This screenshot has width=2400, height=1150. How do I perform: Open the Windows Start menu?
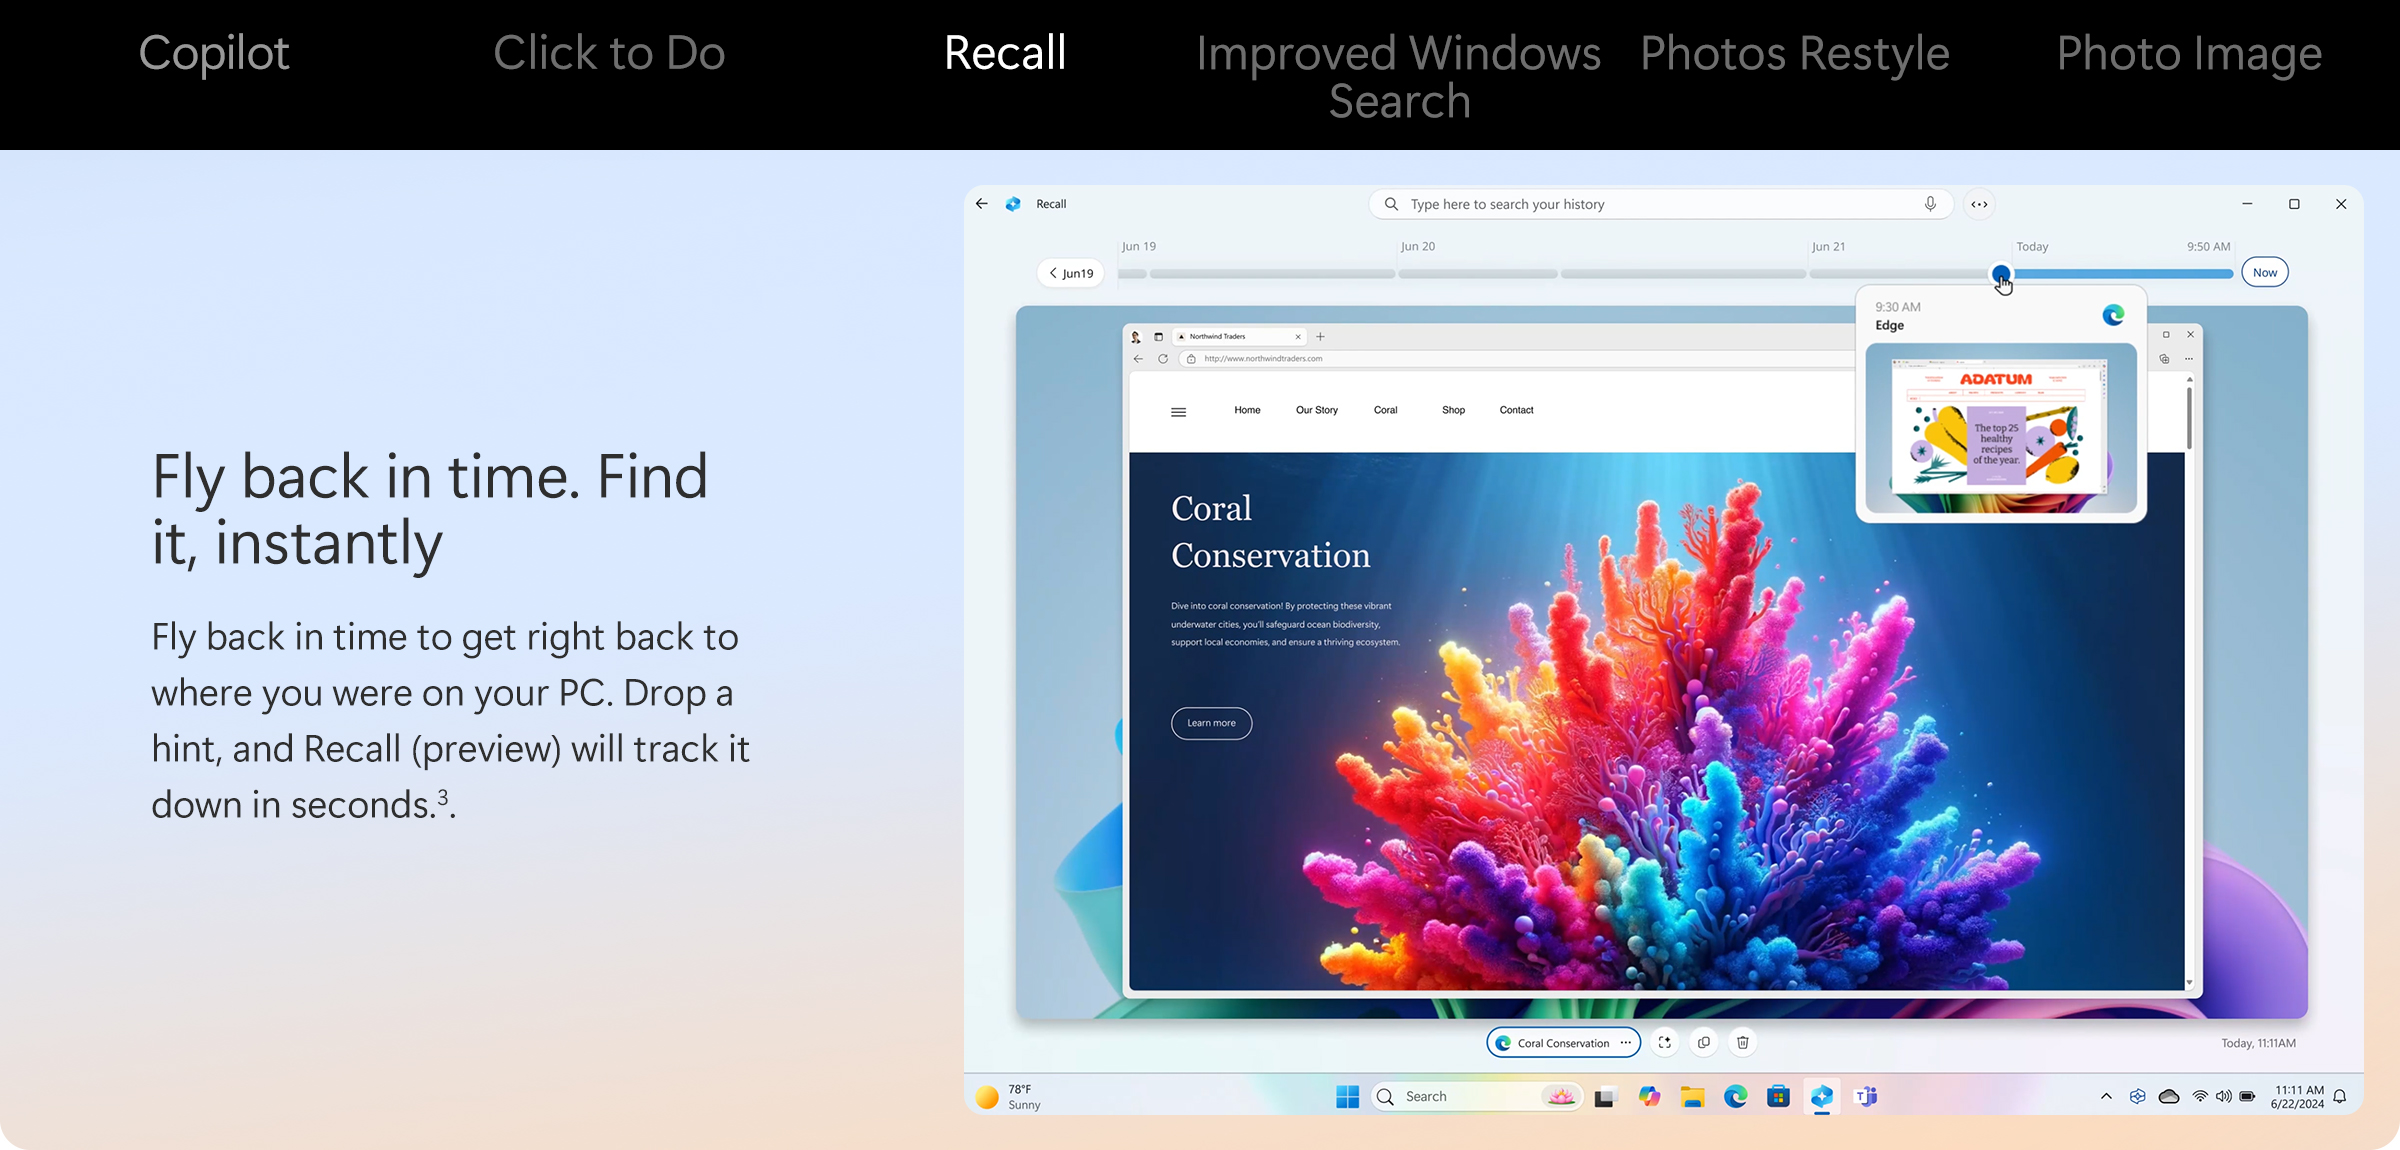(x=1347, y=1096)
